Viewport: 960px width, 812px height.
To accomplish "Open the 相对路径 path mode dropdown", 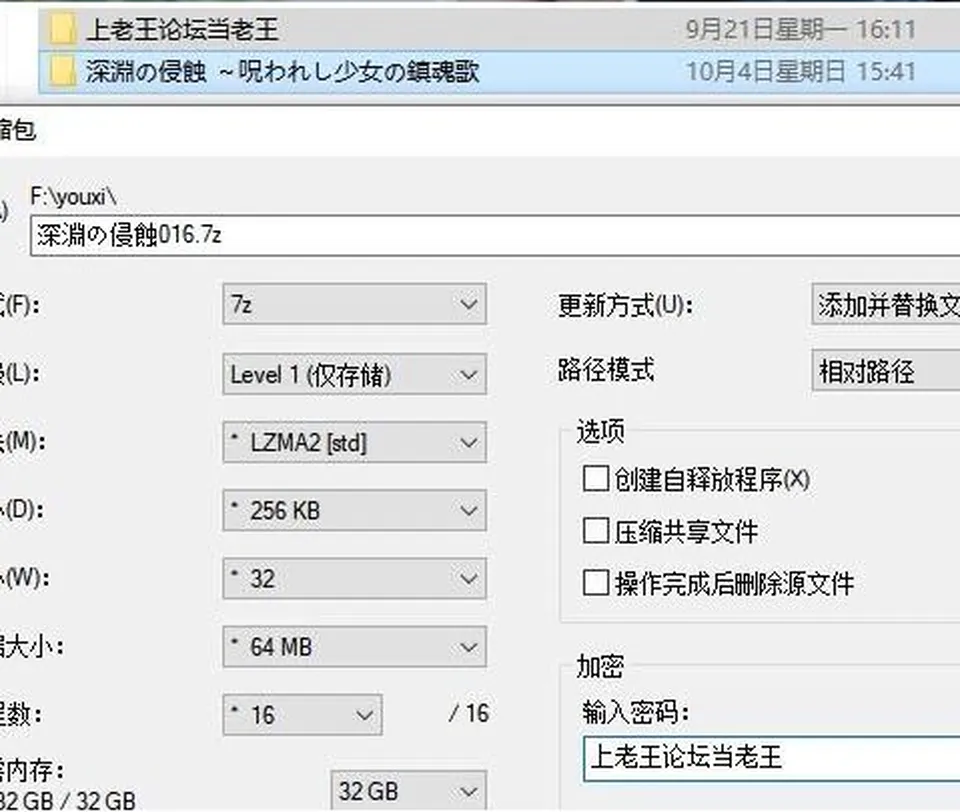I will pos(886,370).
